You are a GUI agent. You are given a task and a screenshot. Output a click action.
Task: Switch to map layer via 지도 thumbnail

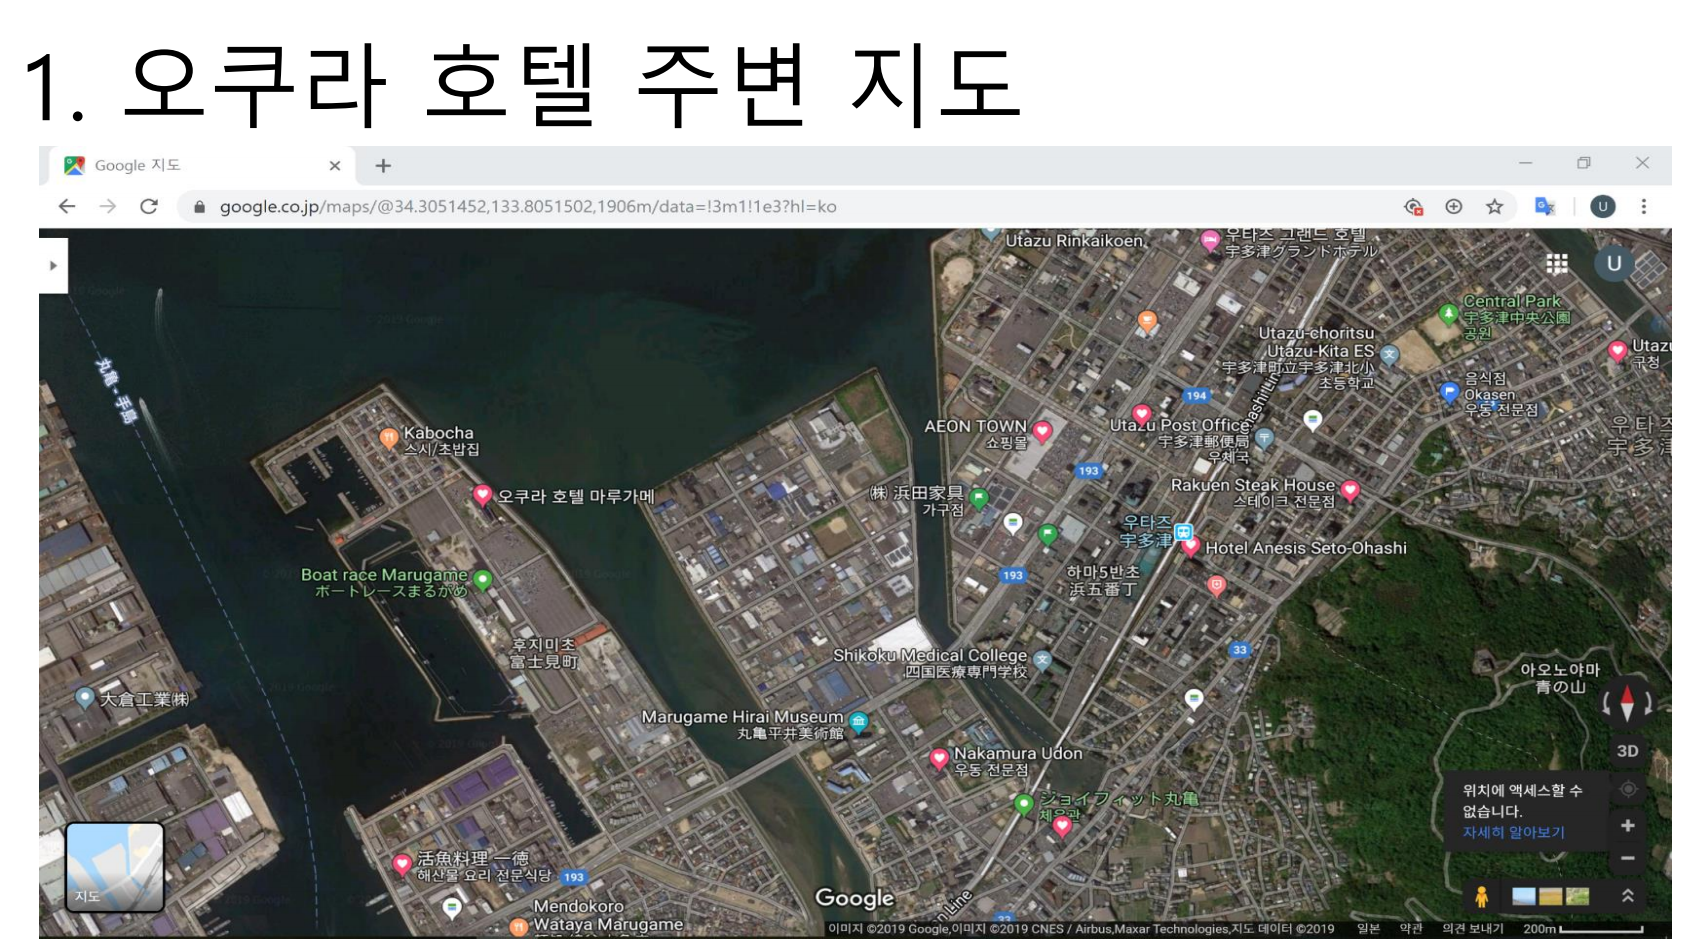point(115,867)
